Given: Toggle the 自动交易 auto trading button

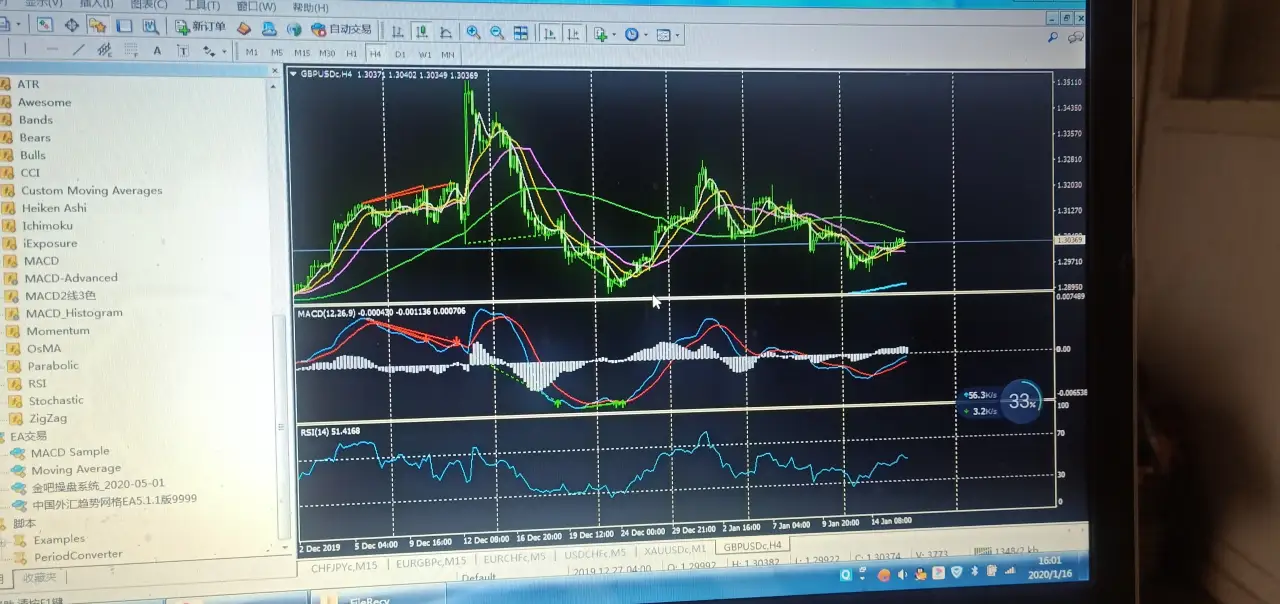Looking at the screenshot, I should [x=341, y=29].
